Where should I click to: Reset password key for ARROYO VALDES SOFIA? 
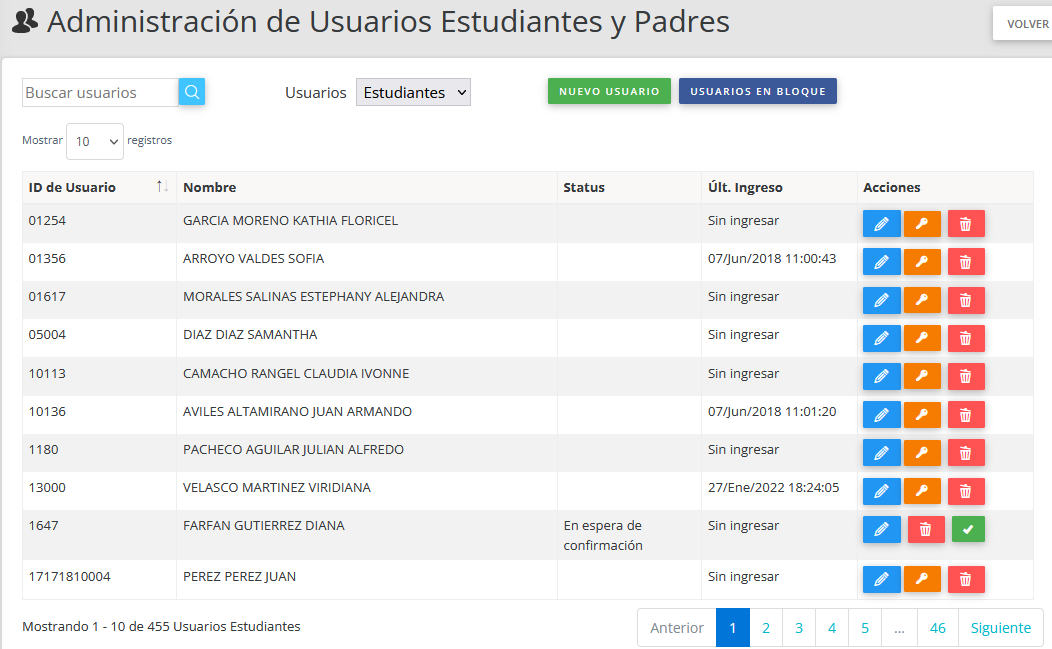tap(922, 262)
